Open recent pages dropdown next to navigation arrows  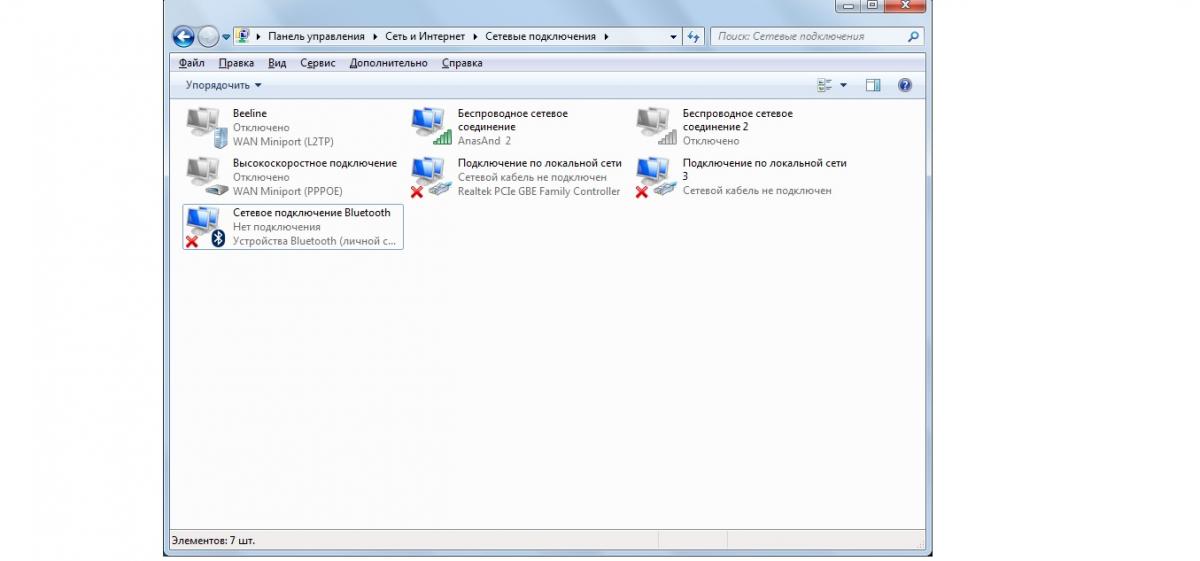click(x=227, y=37)
